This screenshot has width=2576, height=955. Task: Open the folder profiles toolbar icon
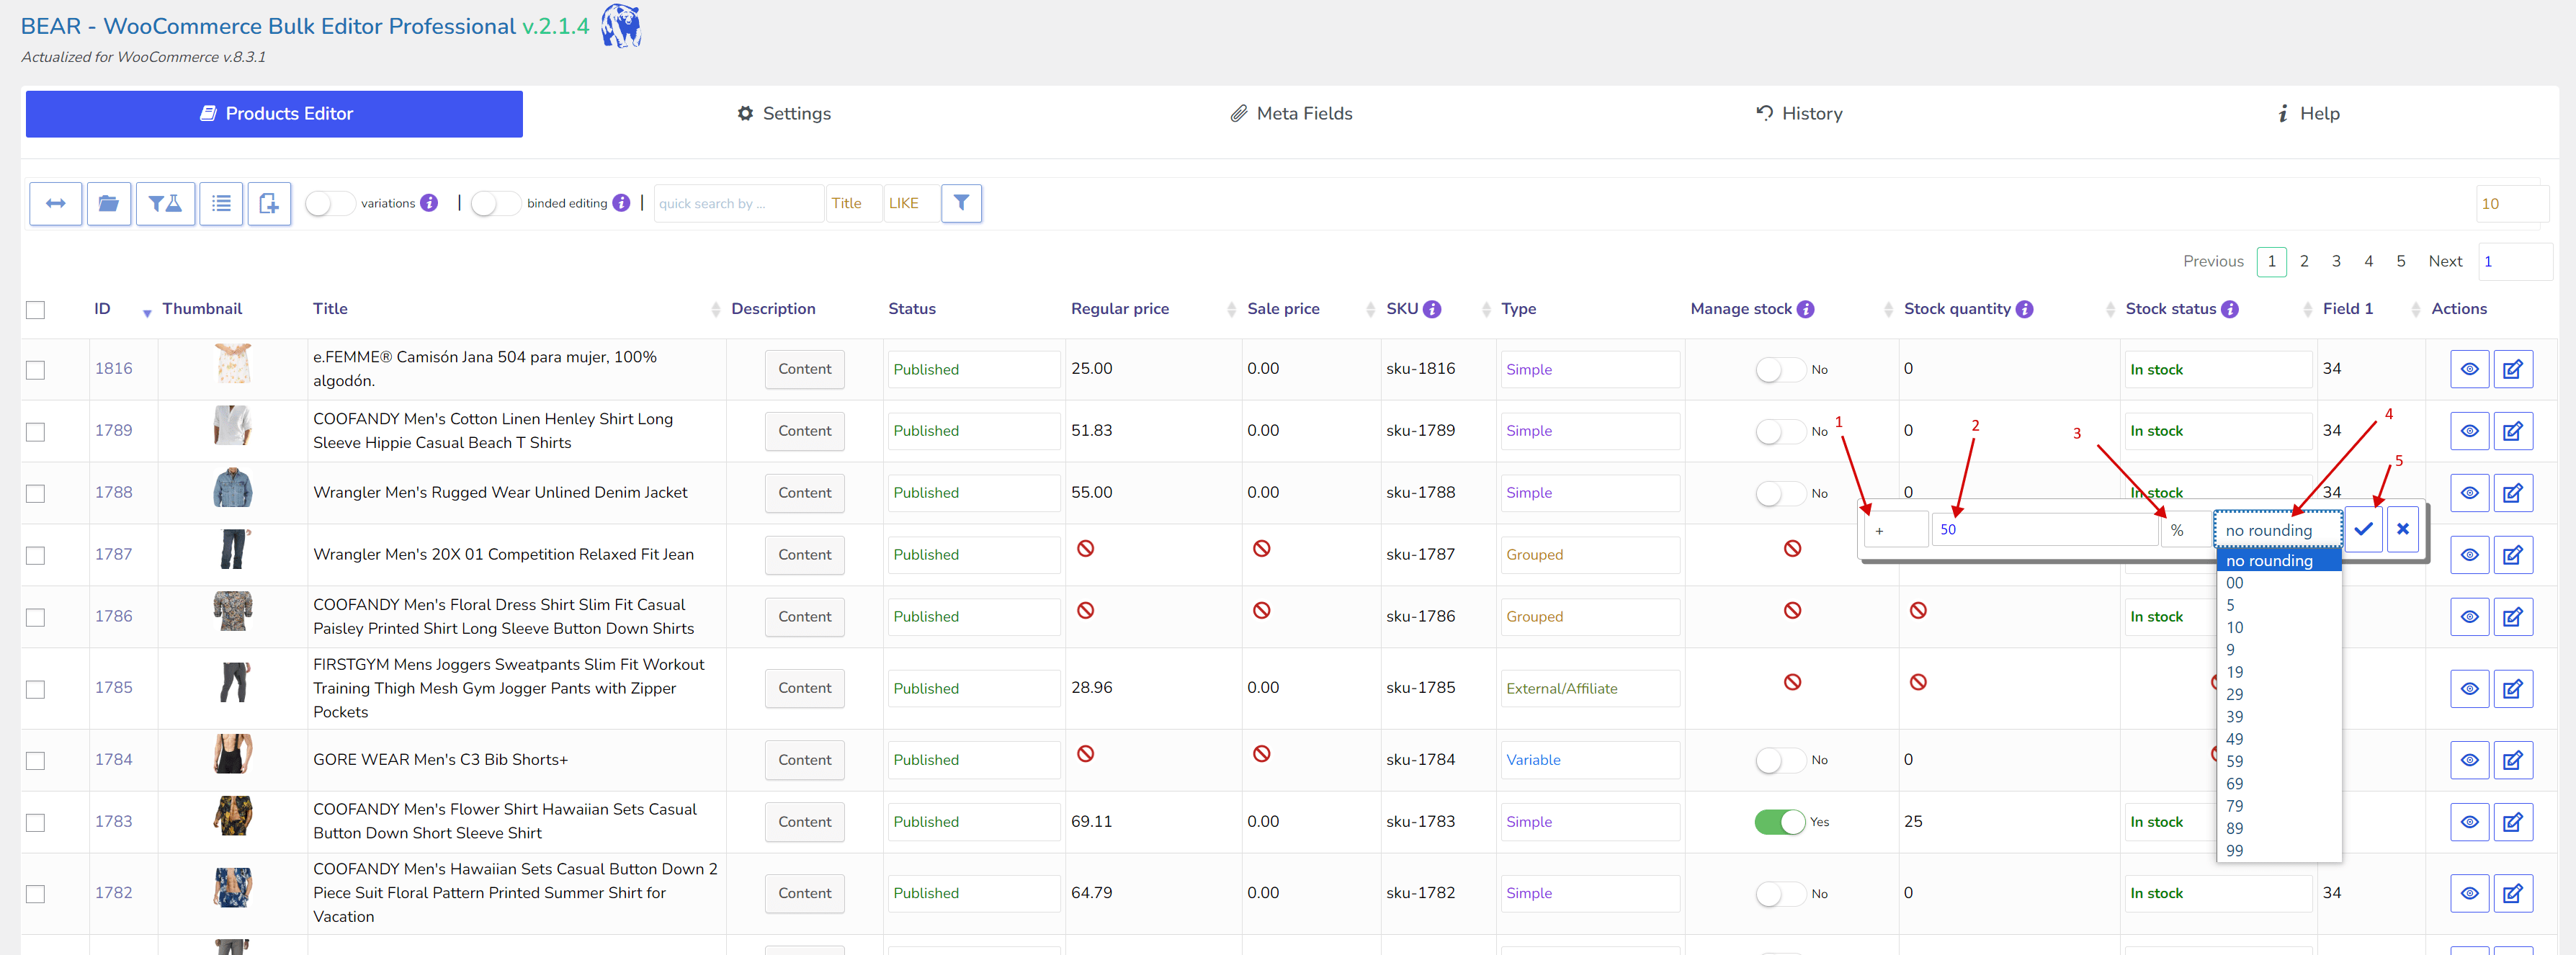click(x=109, y=204)
